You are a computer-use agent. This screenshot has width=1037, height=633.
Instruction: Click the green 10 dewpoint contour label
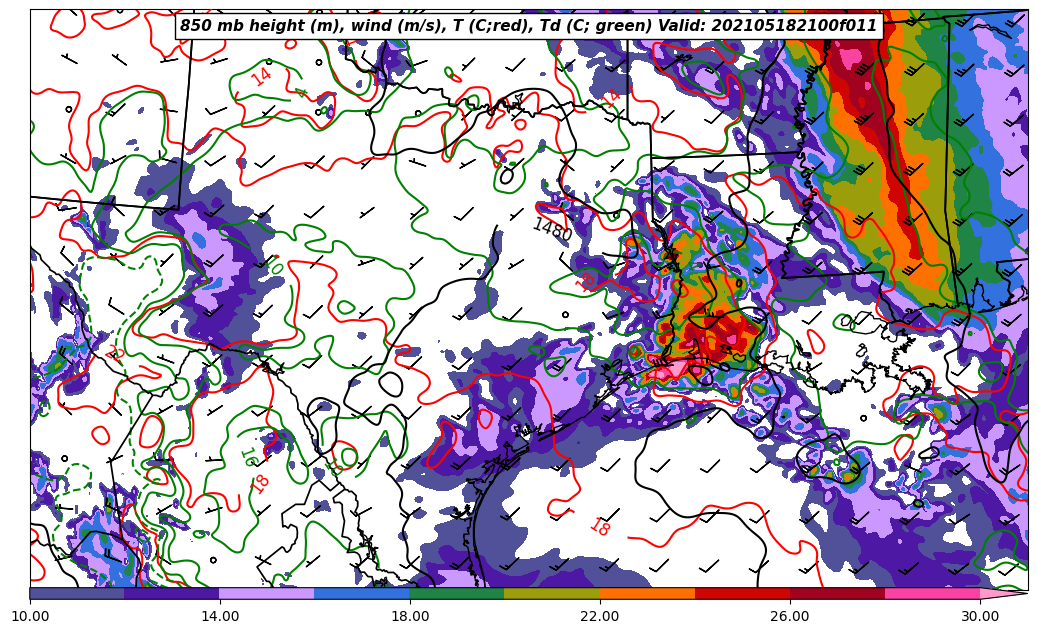click(x=275, y=266)
